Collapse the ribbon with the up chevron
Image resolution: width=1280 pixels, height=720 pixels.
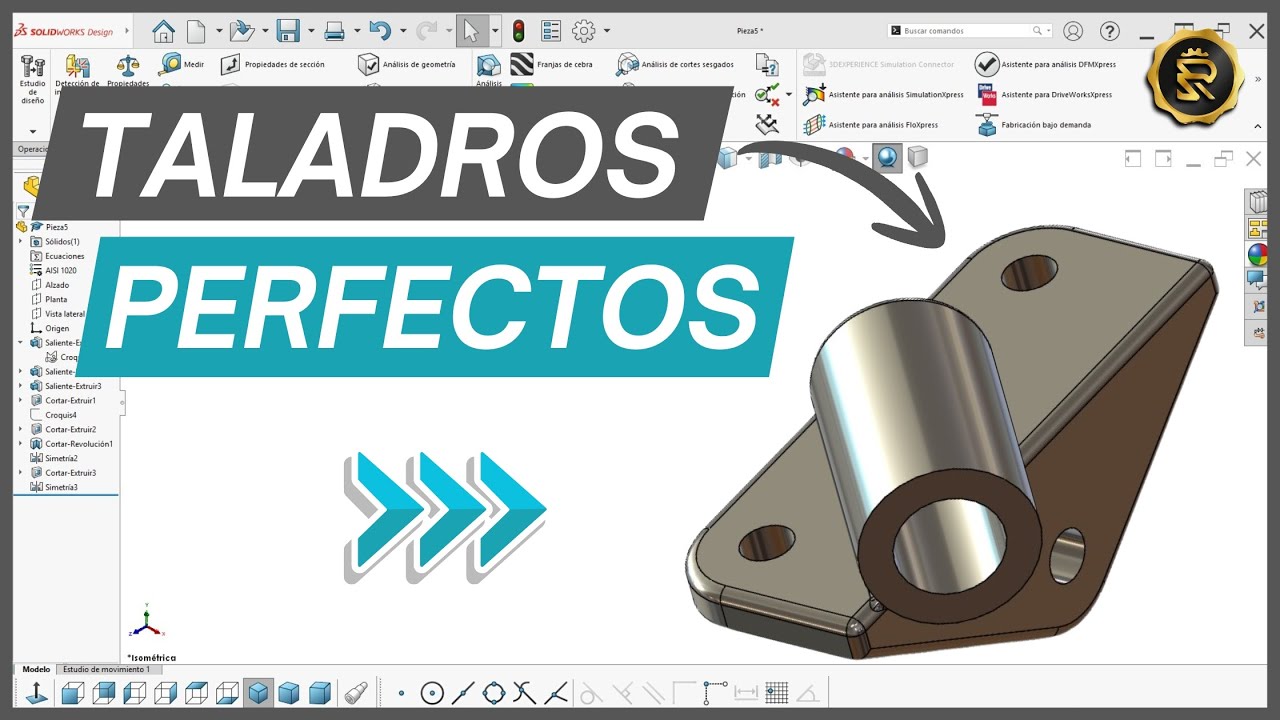[1258, 126]
